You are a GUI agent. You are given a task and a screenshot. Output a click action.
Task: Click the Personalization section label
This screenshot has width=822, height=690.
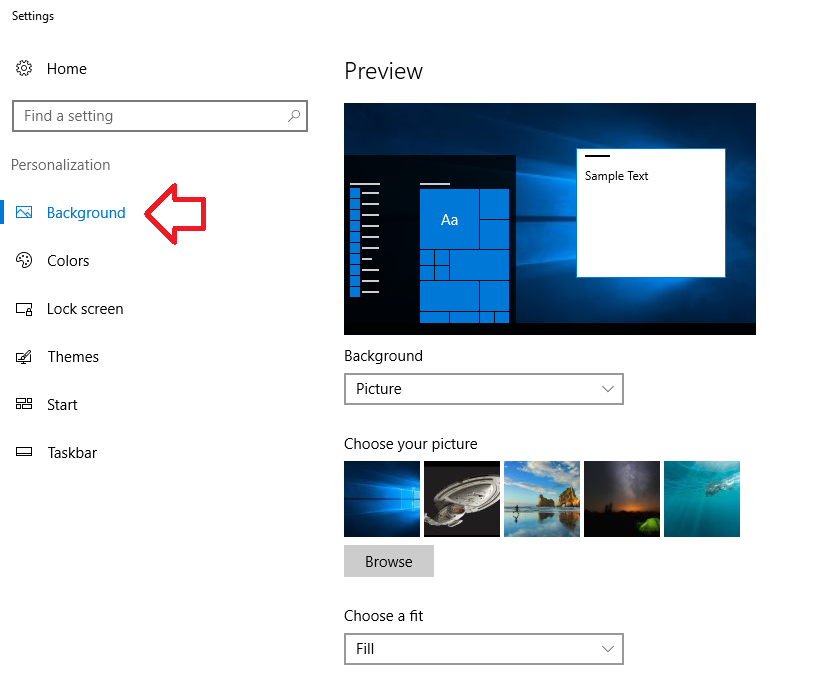[61, 165]
